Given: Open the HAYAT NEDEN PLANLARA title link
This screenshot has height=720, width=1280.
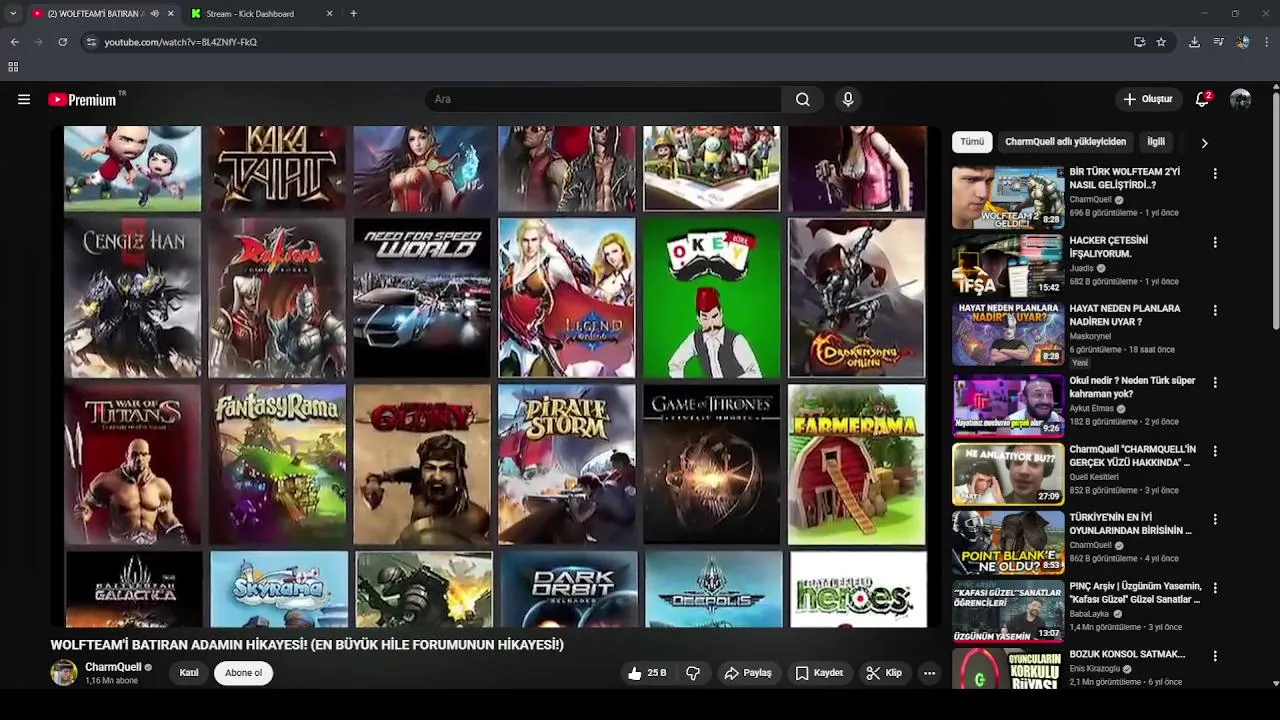Looking at the screenshot, I should tap(1125, 315).
